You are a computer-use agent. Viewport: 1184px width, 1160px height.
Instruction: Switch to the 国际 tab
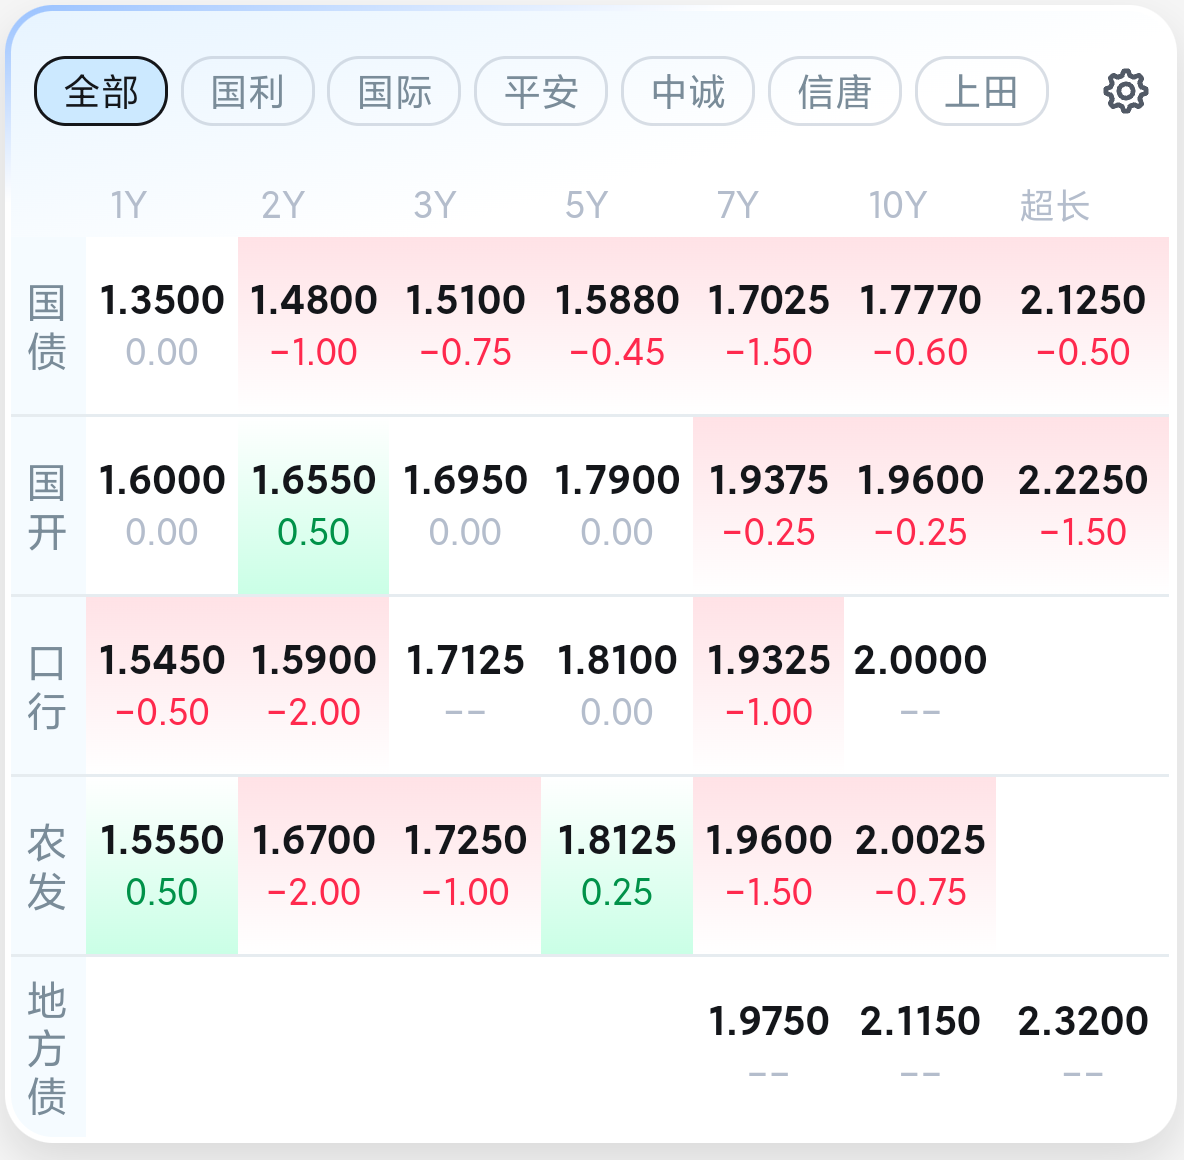394,91
